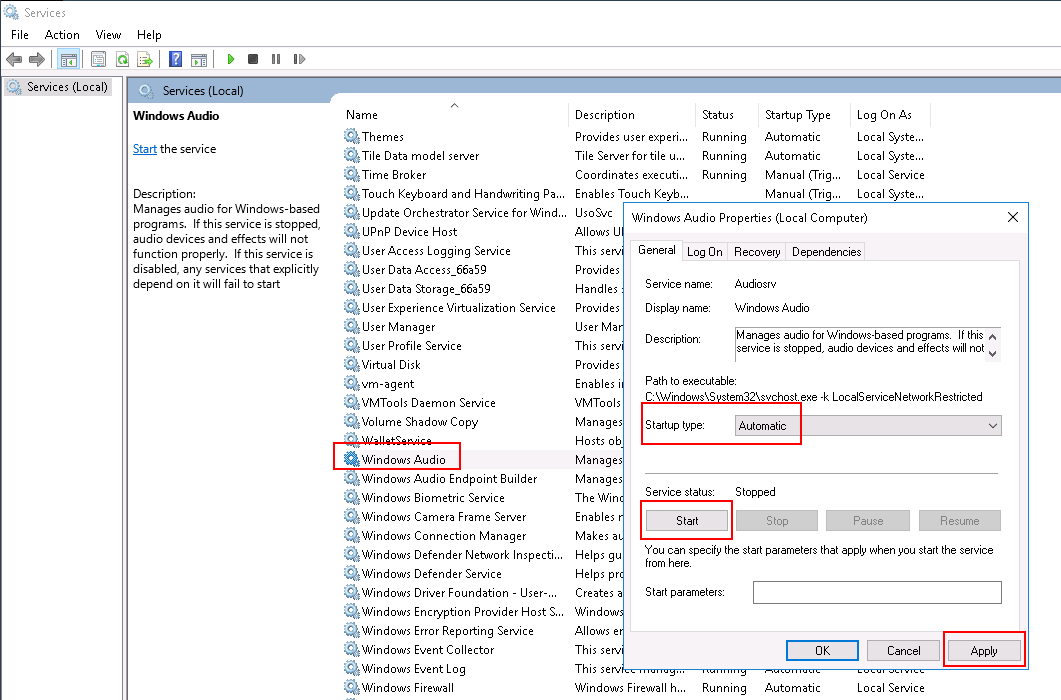This screenshot has width=1061, height=700.
Task: Select the "Windows Camera Frame Server" service
Action: pyautogui.click(x=444, y=517)
